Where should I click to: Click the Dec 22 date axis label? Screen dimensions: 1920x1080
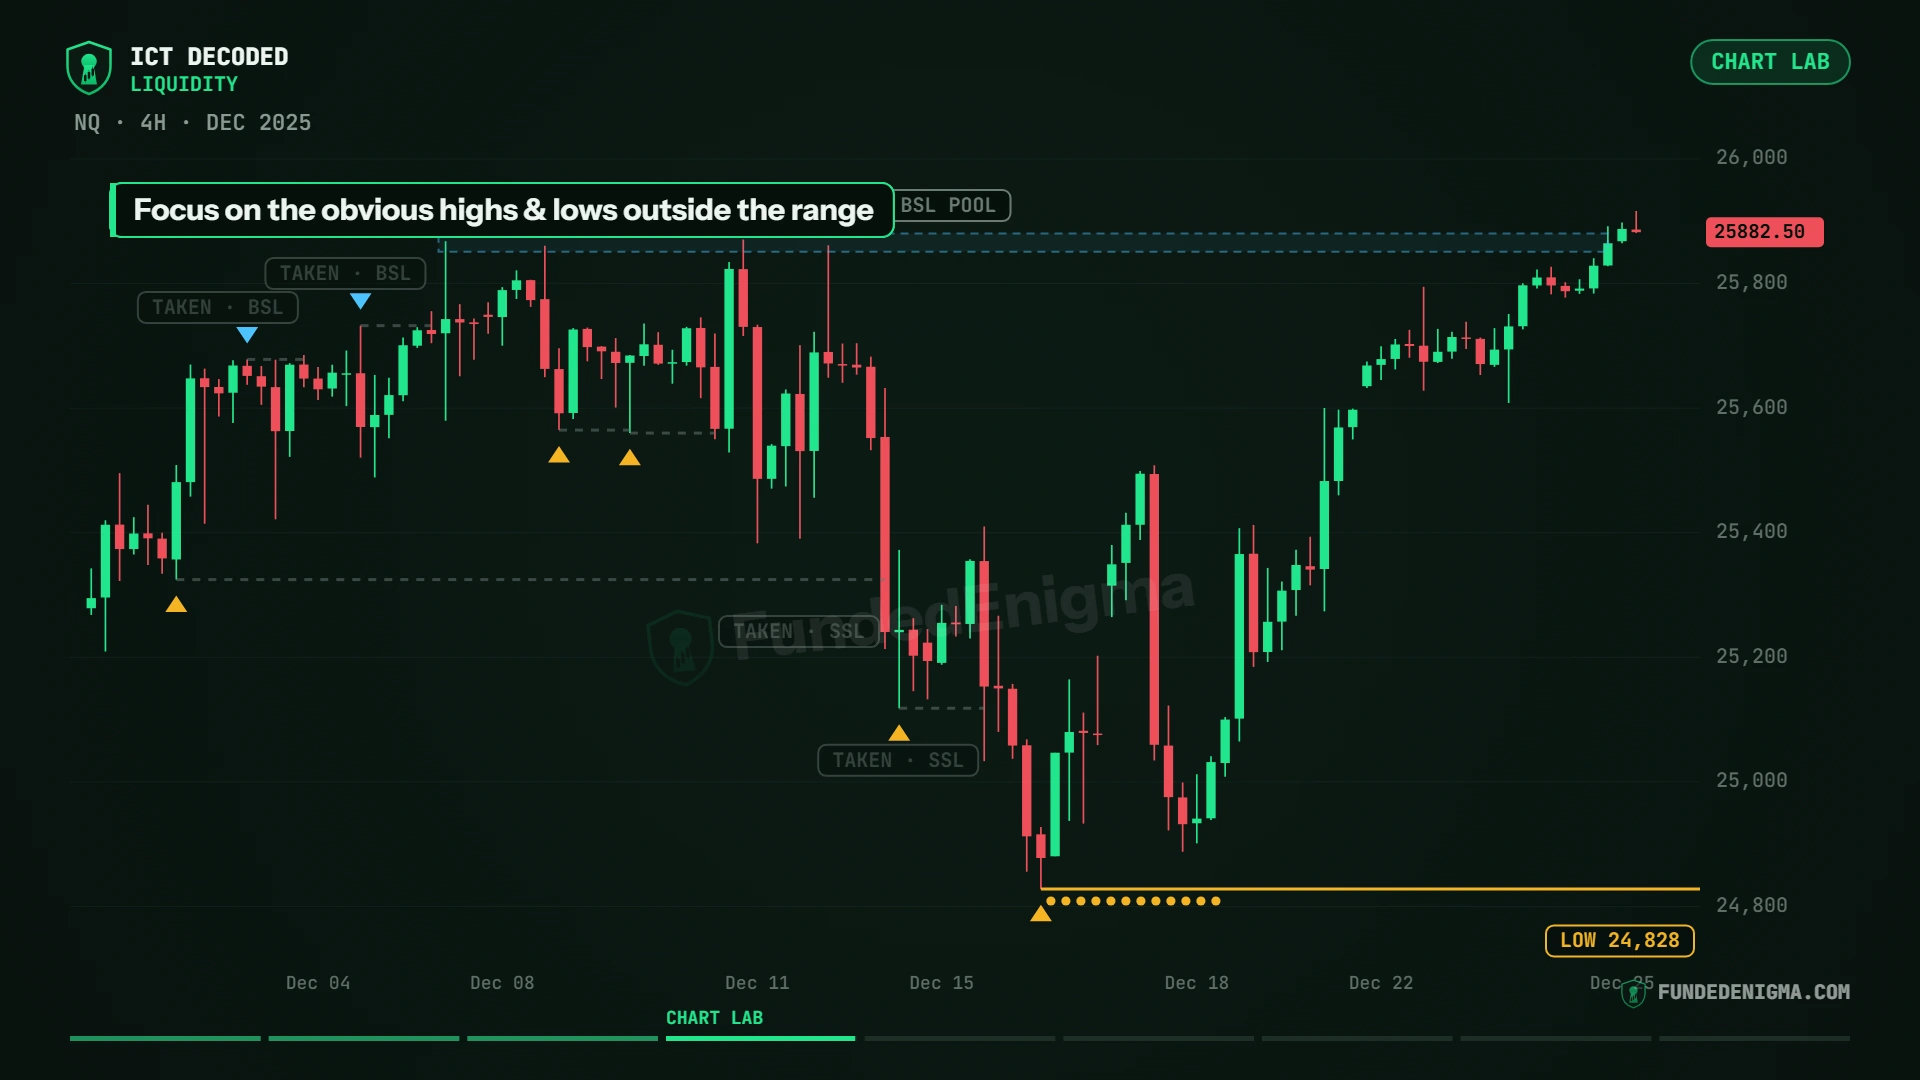click(1381, 983)
